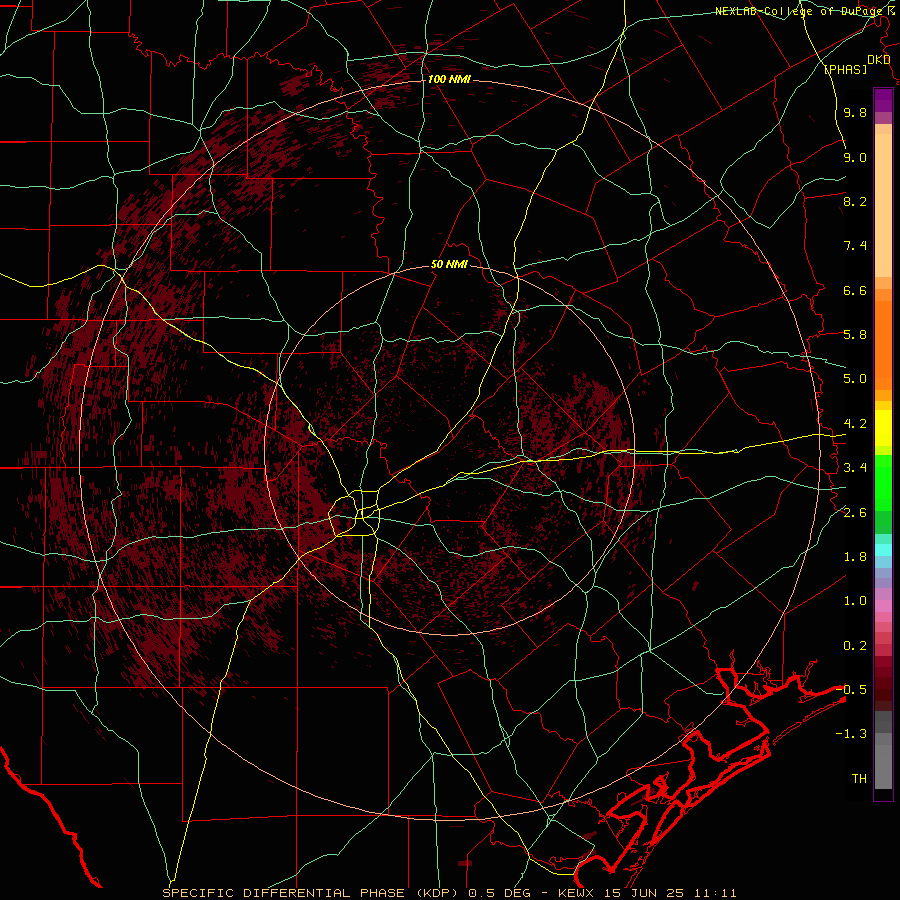900x900 pixels.
Task: Click the 6.6 legend value
Action: (x=855, y=290)
